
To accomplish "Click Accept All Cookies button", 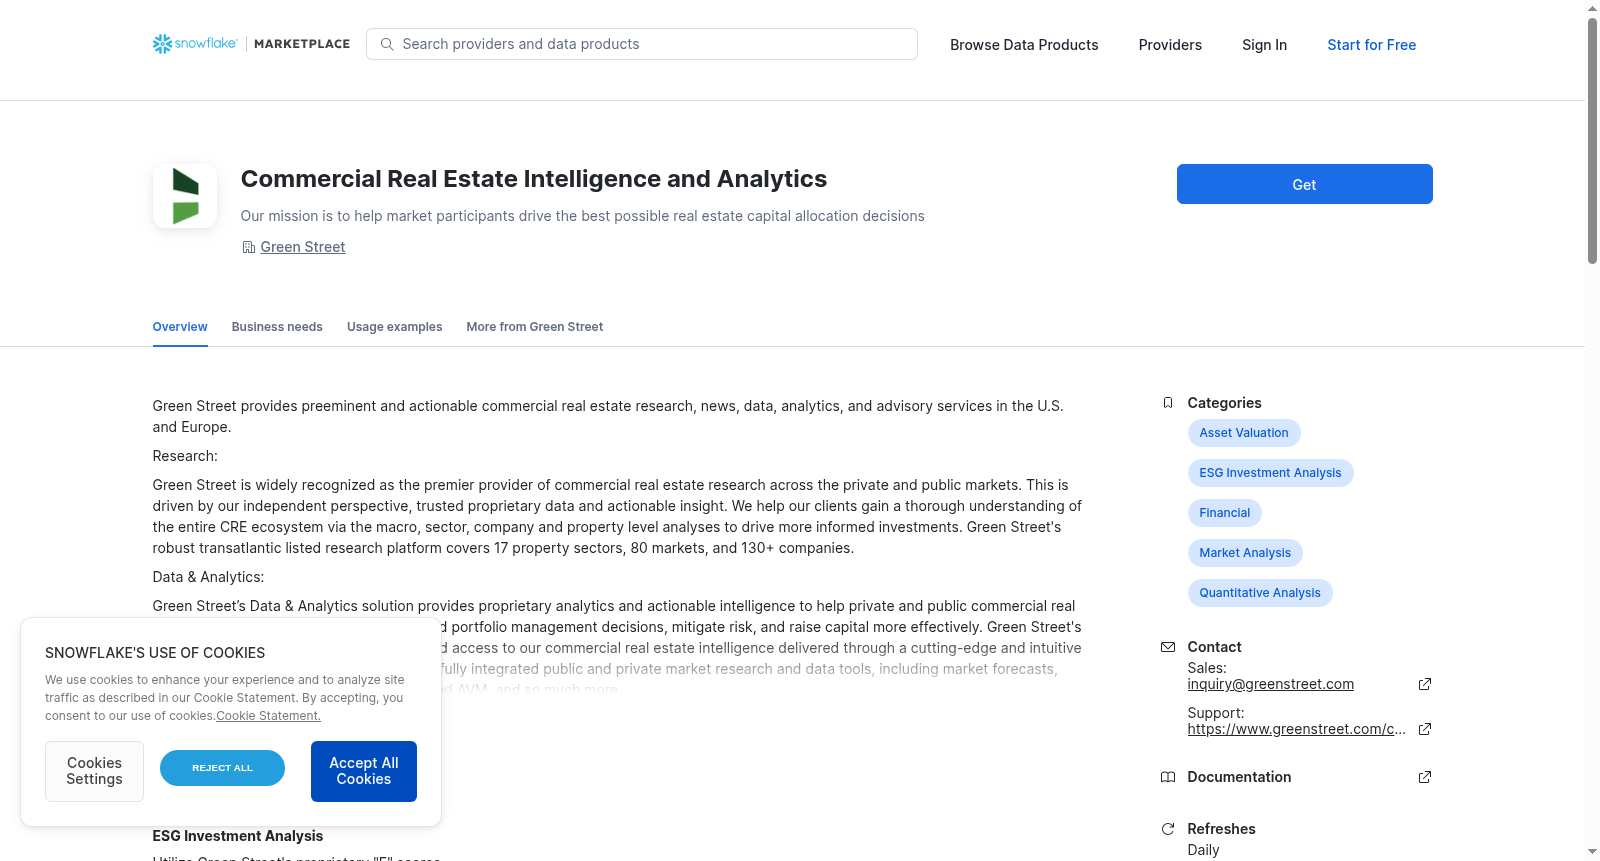I will tap(364, 771).
